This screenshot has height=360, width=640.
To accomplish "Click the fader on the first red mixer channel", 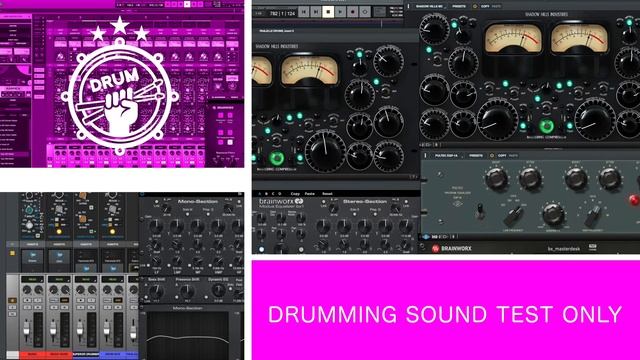I will 26,329.
